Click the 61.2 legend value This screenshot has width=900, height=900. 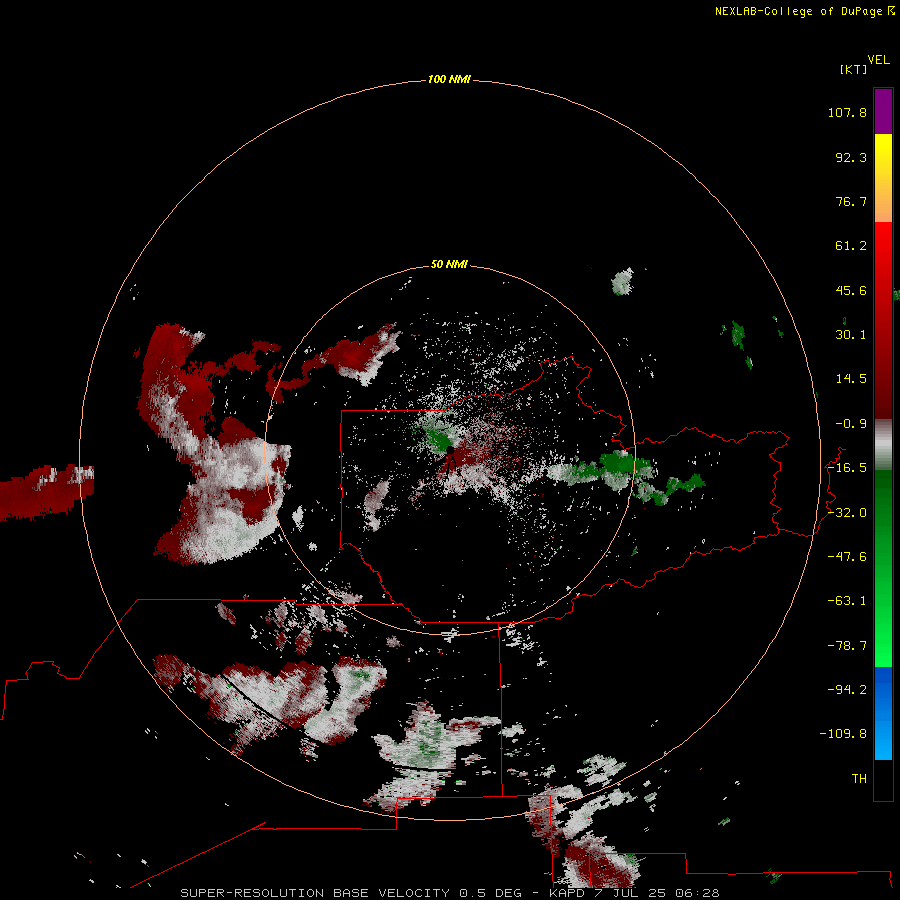click(x=851, y=246)
